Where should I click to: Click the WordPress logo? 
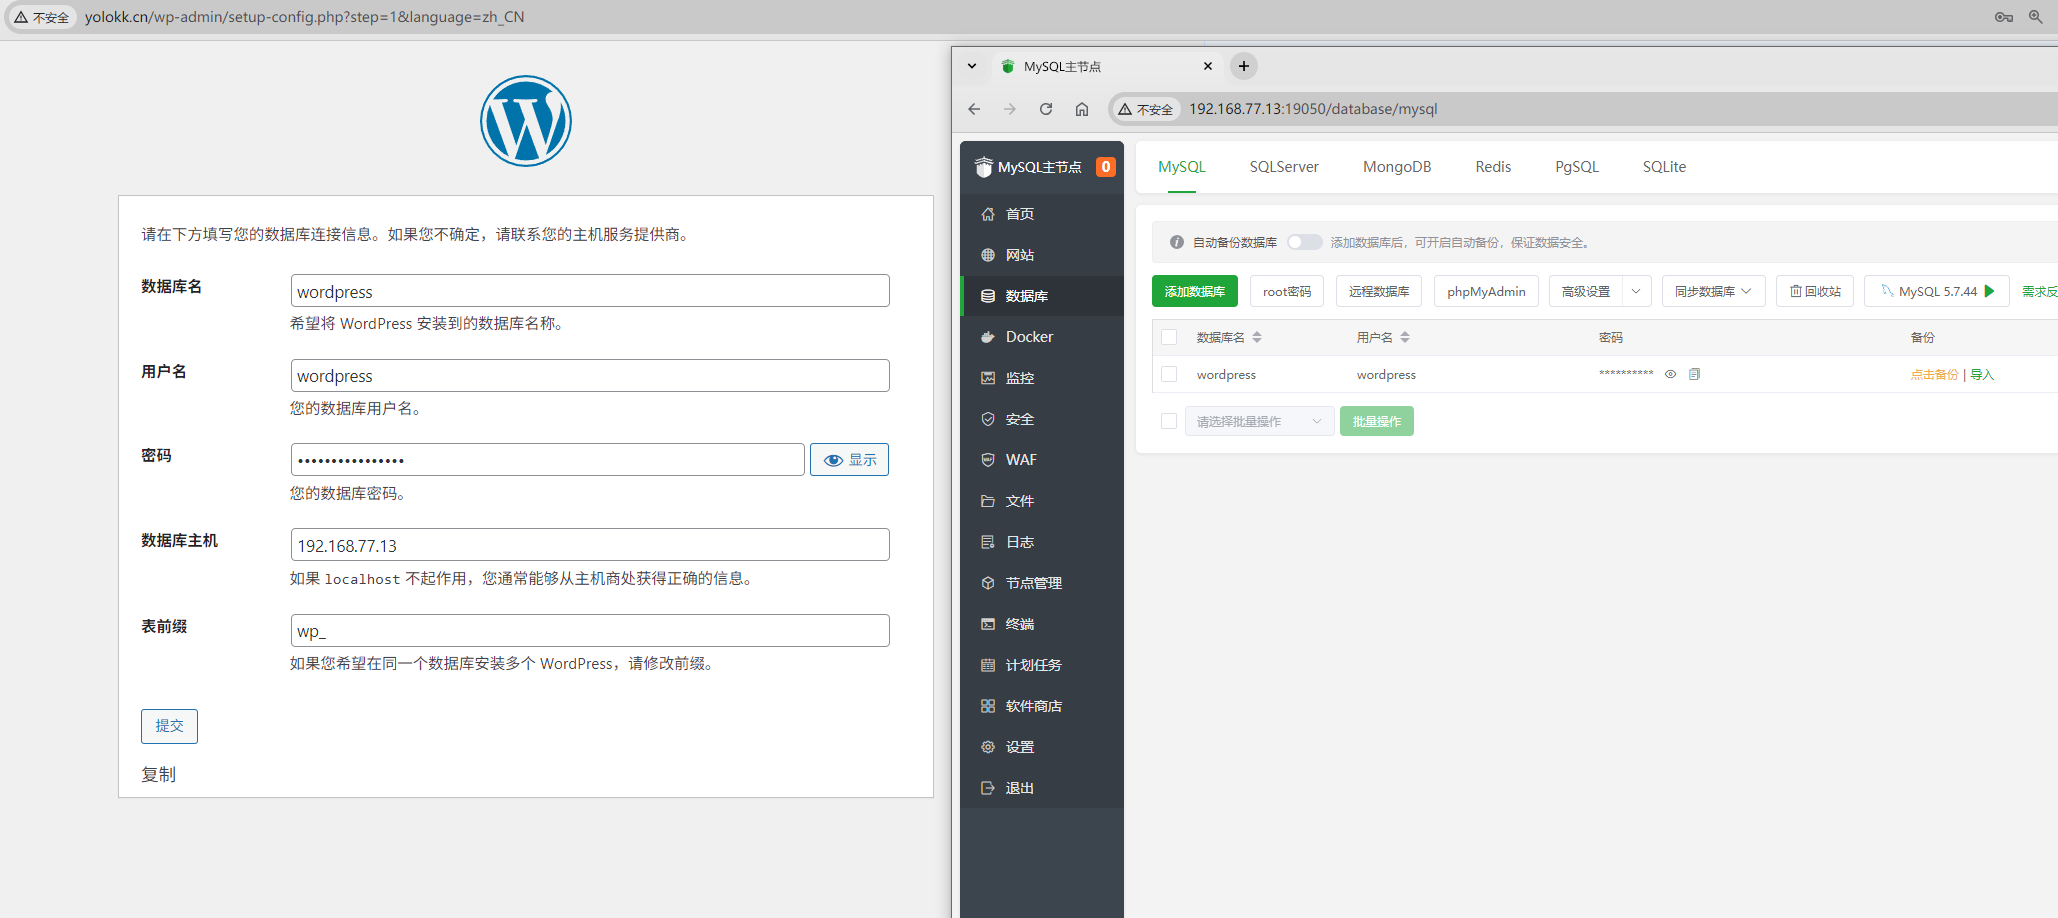pyautogui.click(x=526, y=121)
